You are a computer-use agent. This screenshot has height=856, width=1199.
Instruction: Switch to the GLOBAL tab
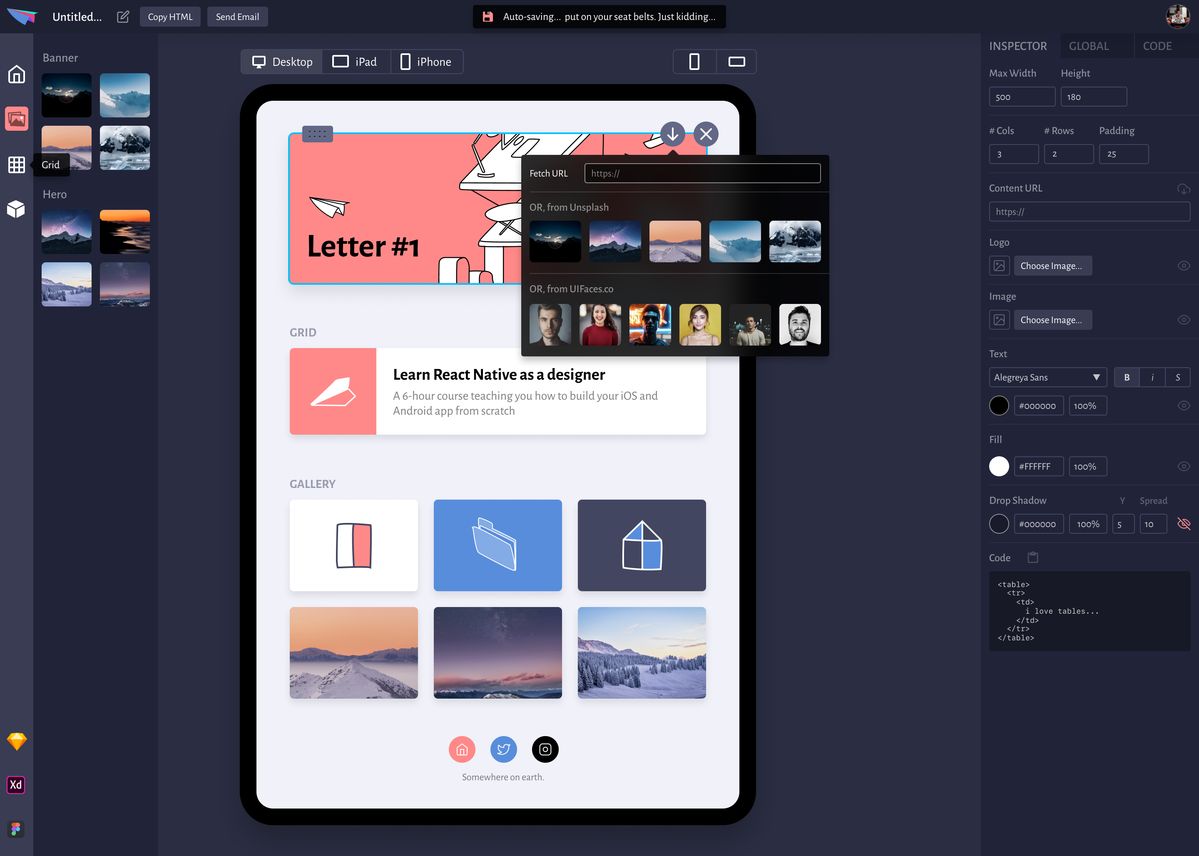(1088, 46)
